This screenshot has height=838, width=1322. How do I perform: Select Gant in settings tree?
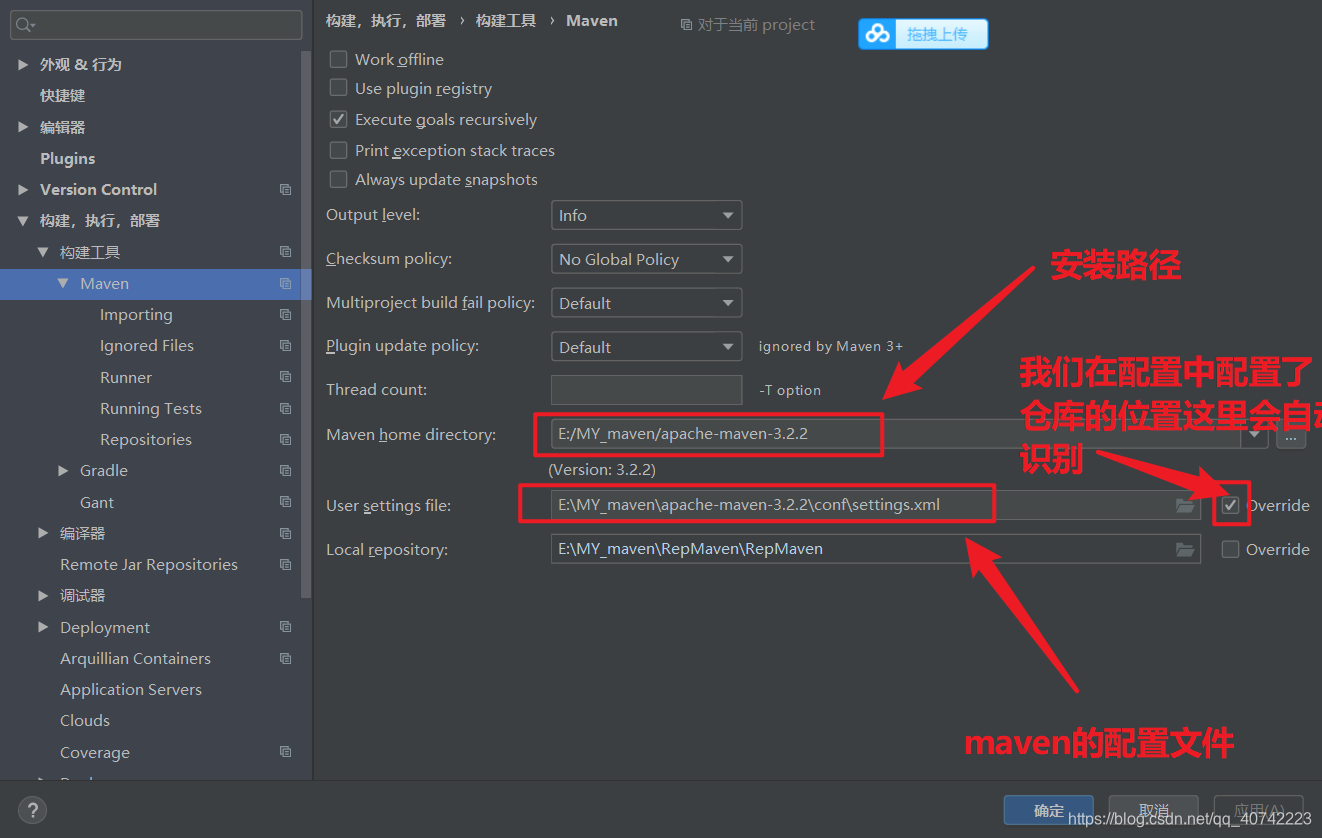point(97,502)
